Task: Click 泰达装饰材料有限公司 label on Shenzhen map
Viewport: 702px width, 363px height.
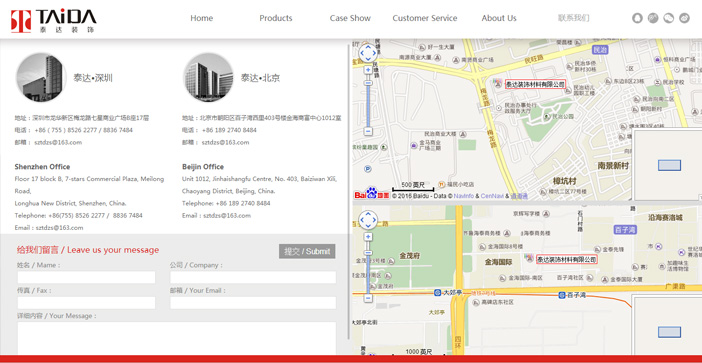Action: [x=535, y=84]
